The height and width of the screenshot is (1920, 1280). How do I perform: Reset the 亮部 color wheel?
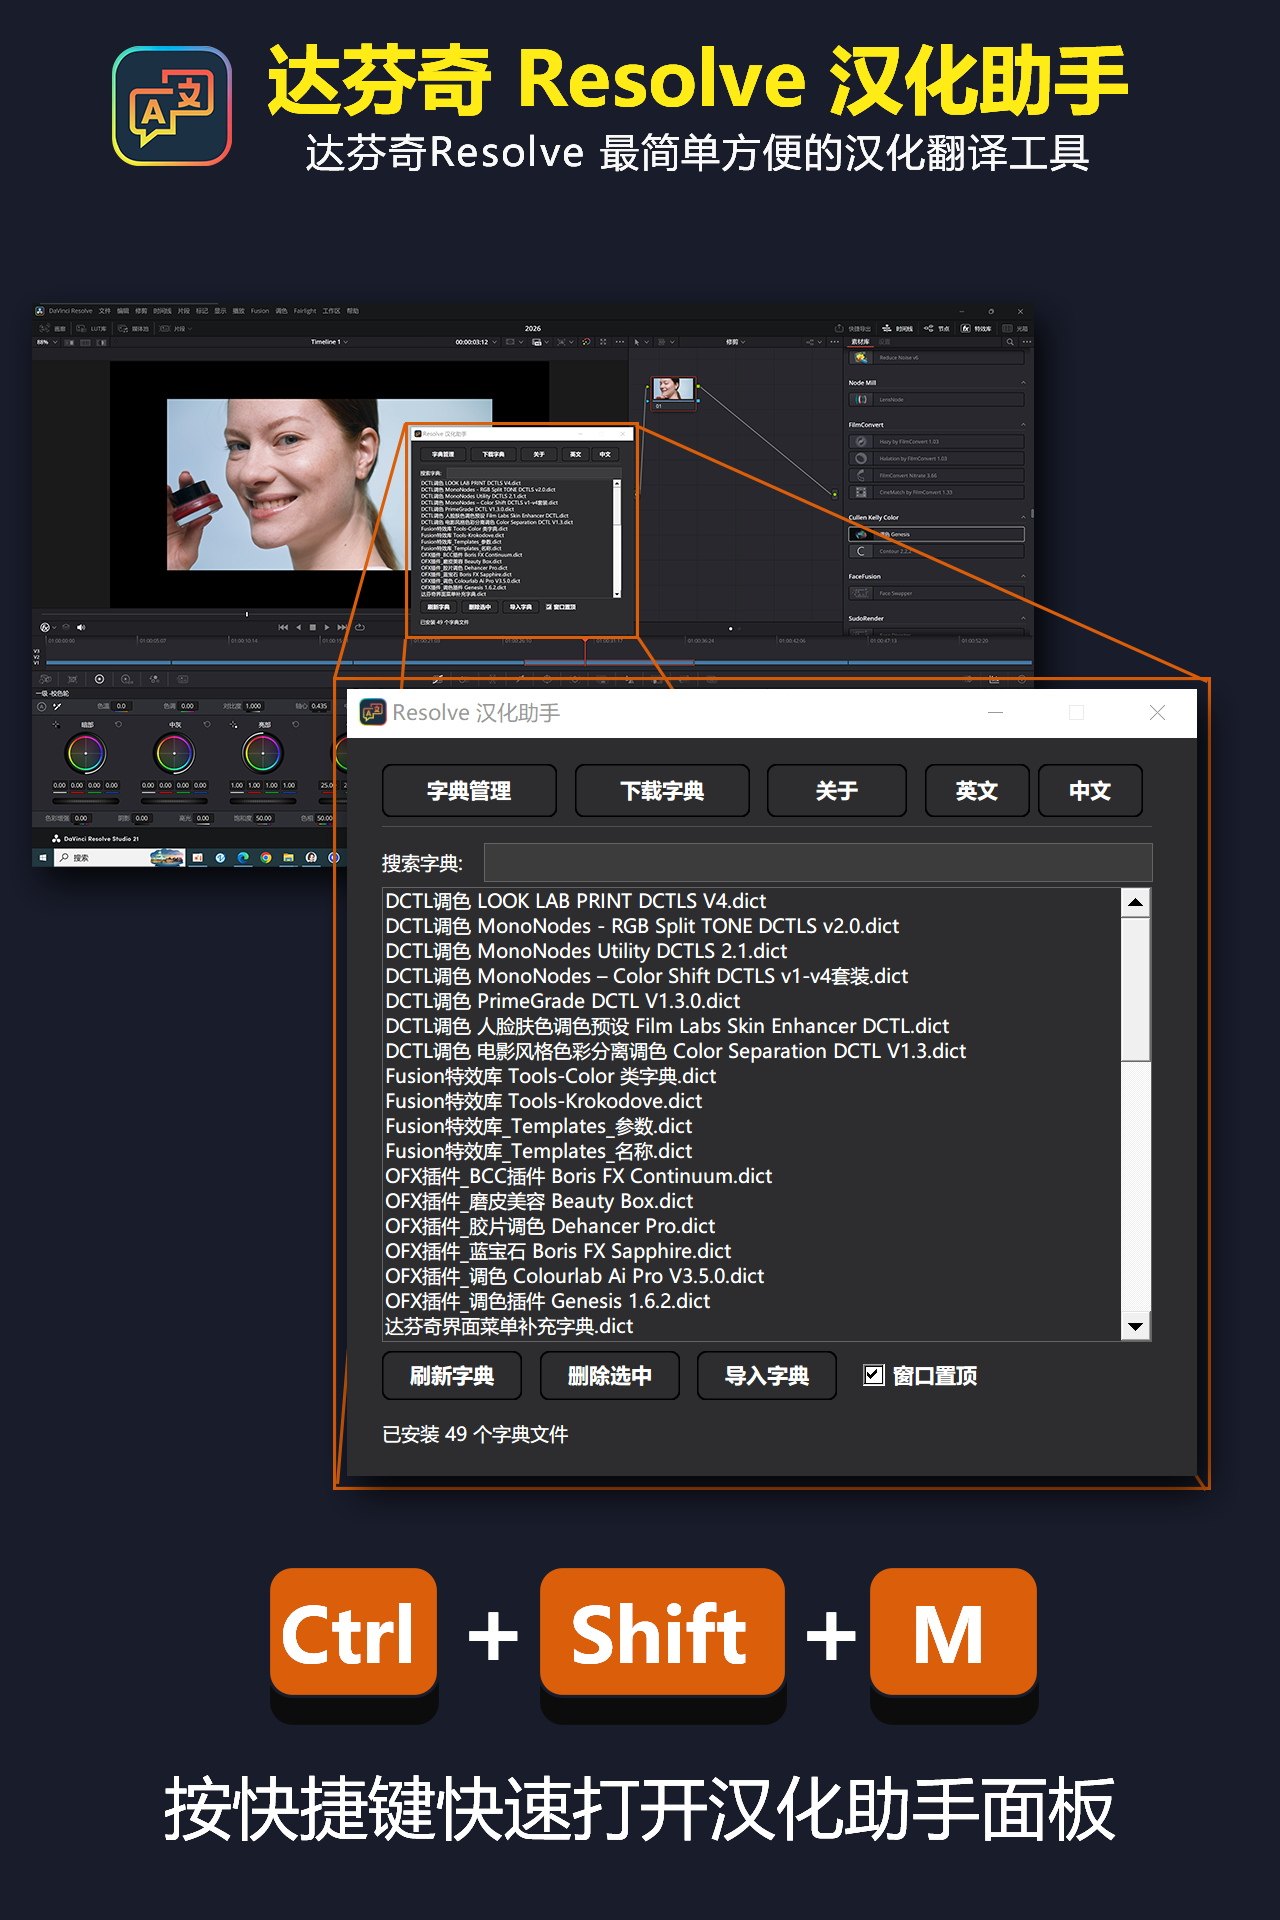tap(296, 724)
